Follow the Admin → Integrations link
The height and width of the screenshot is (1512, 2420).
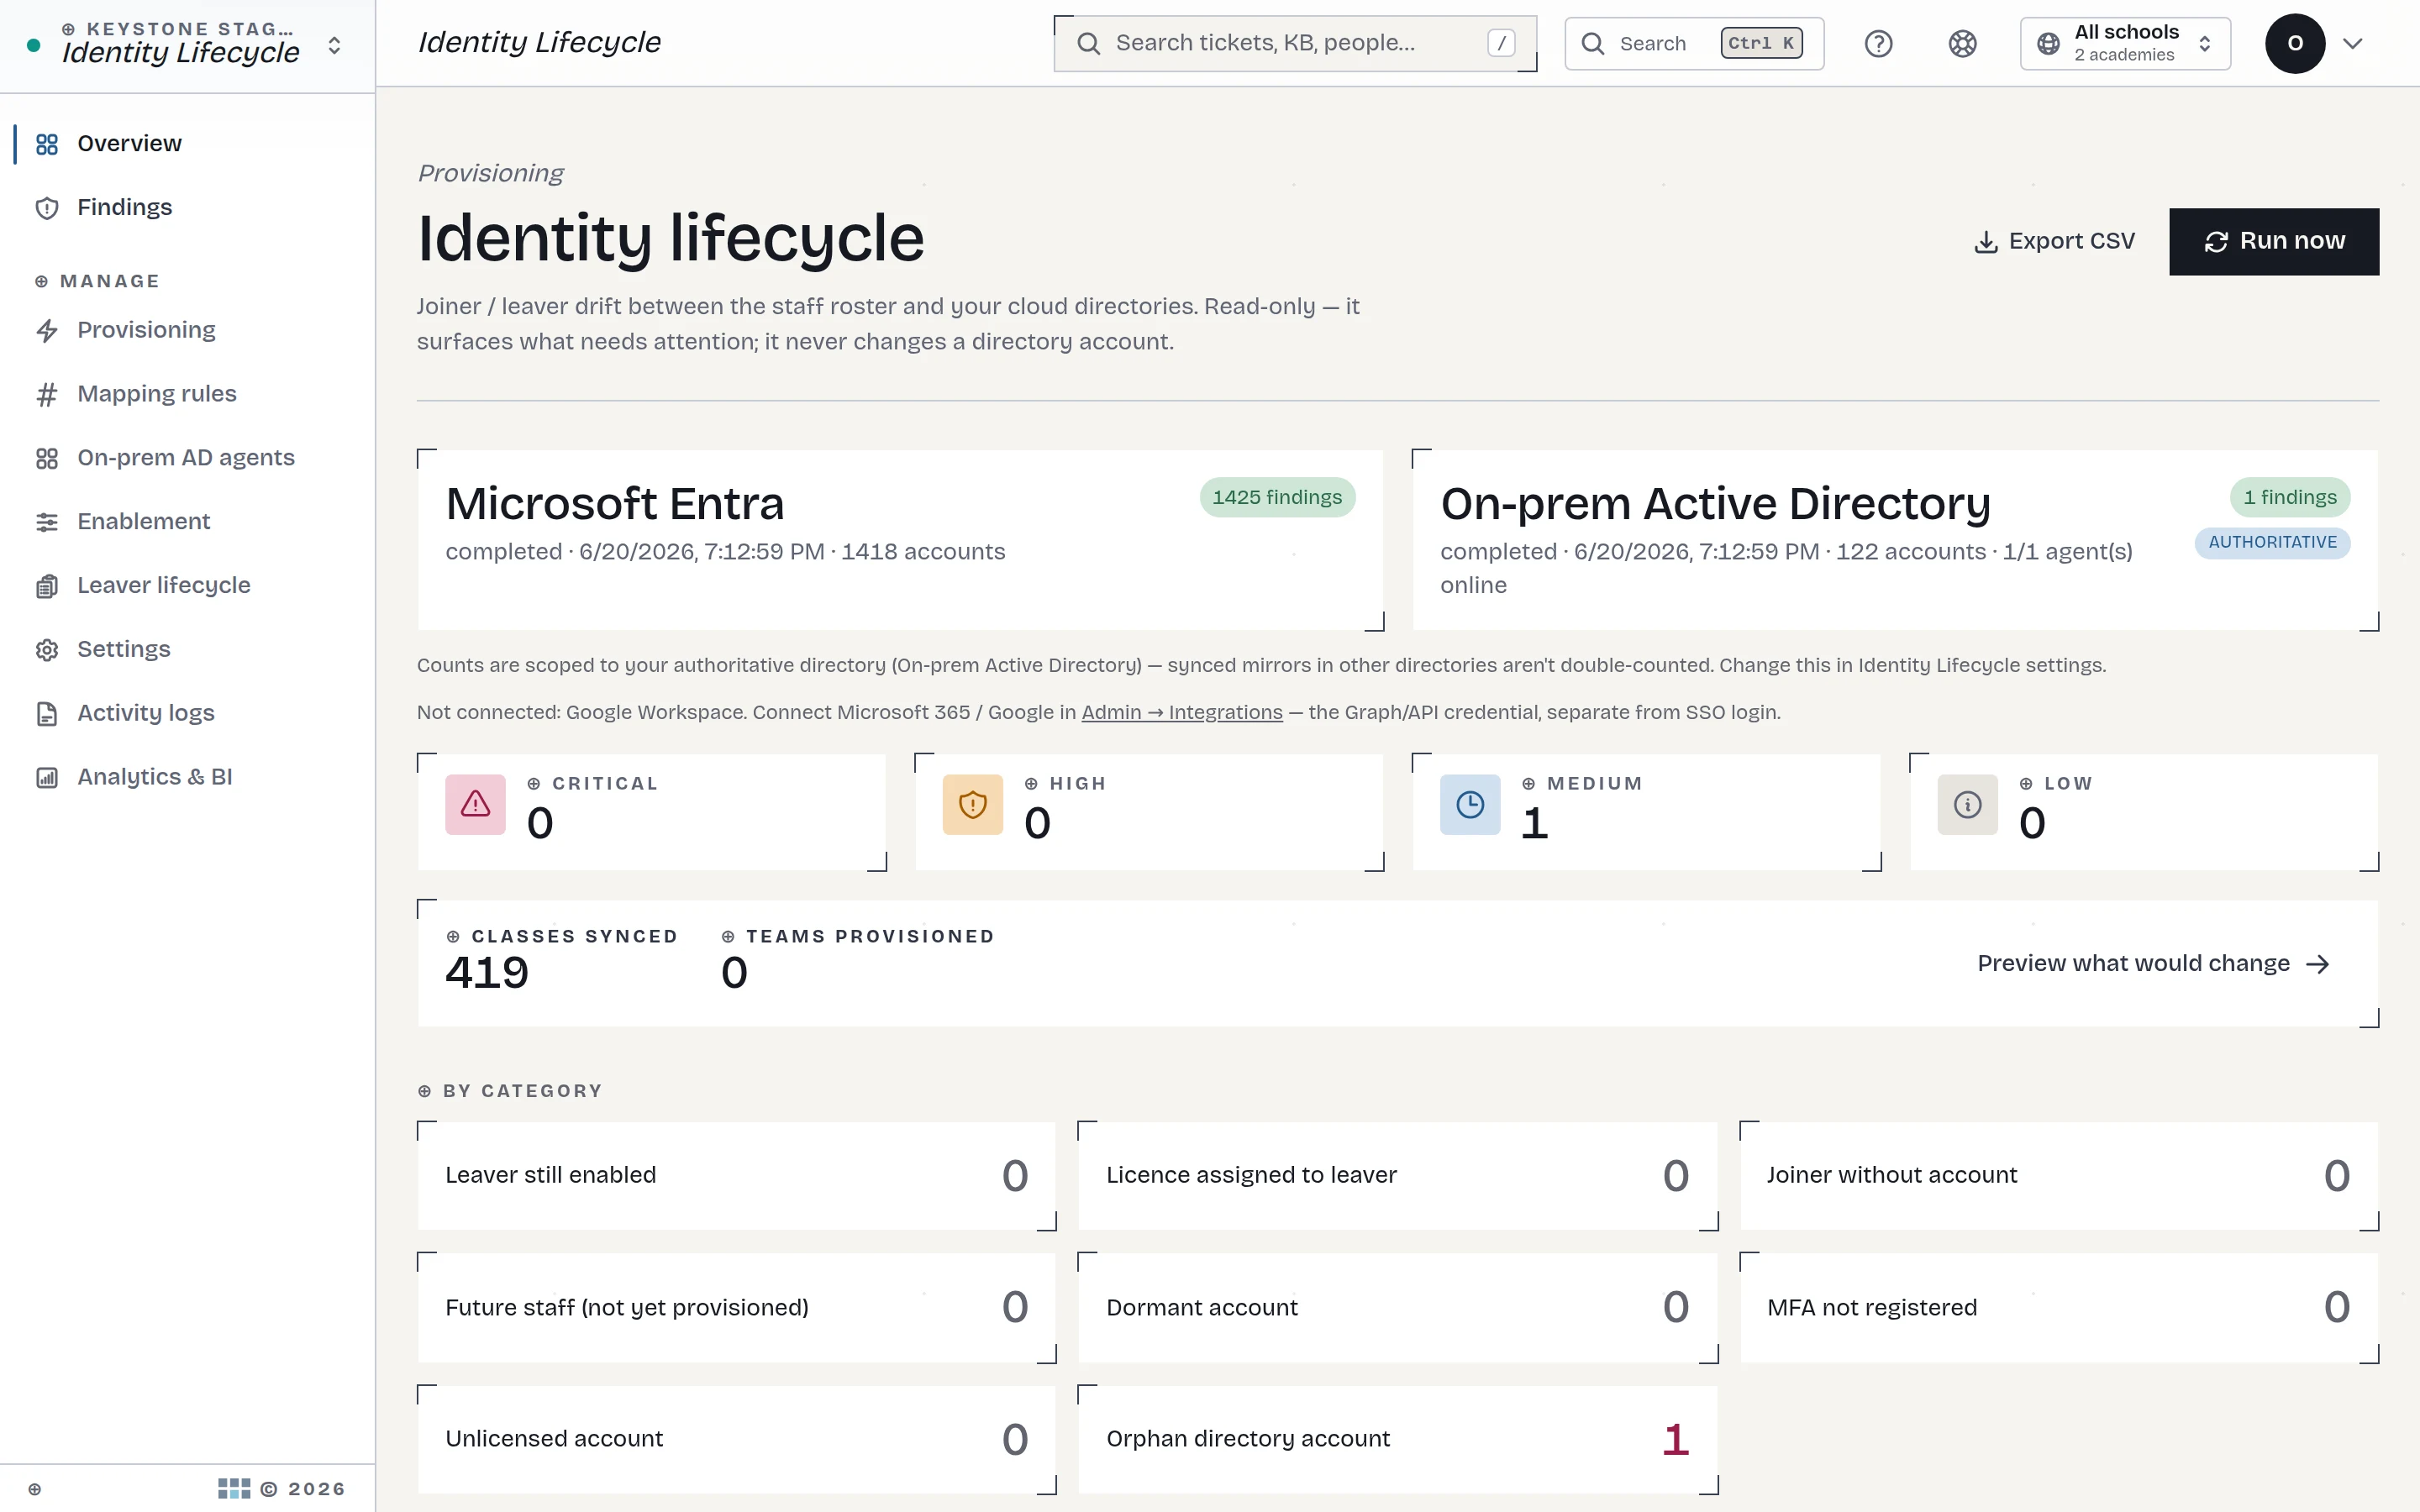(x=1181, y=712)
